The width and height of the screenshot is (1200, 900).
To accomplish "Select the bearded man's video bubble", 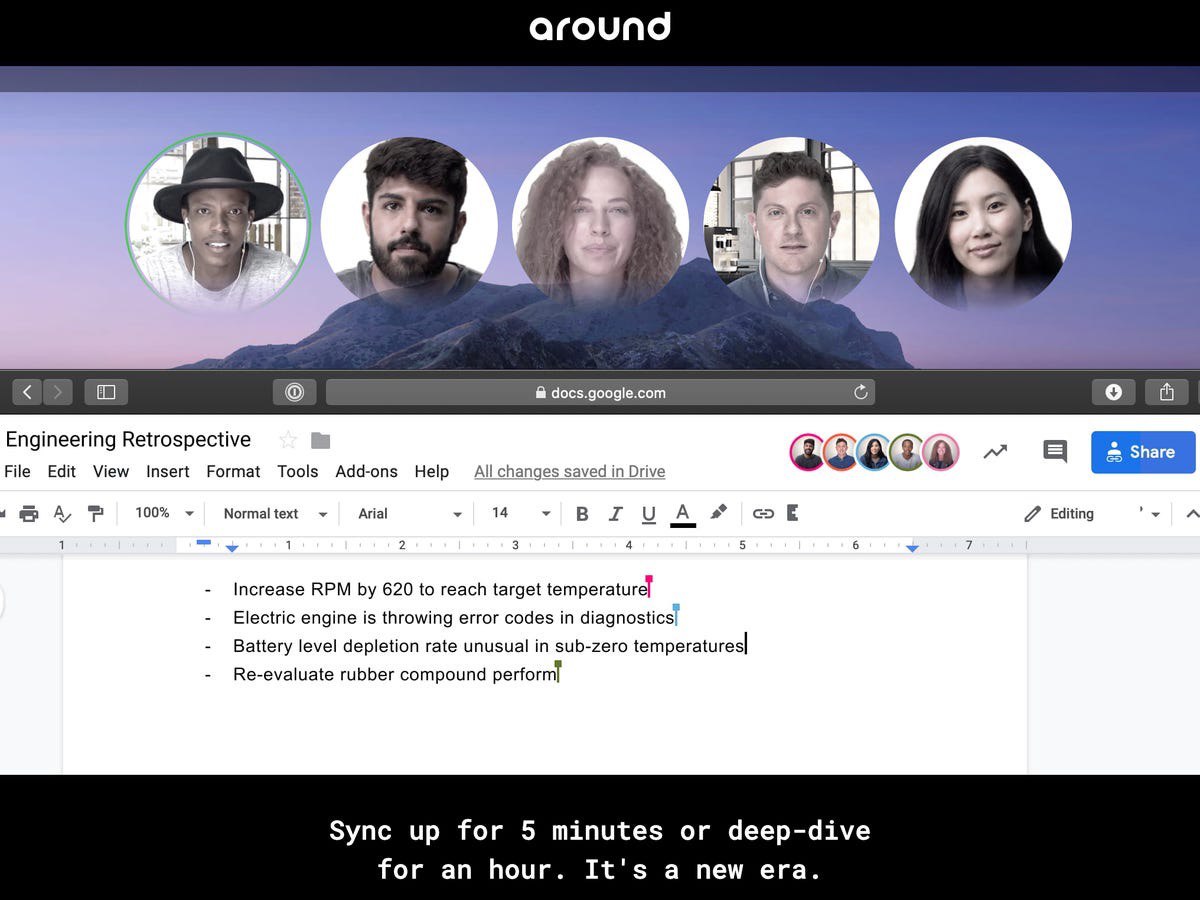I will click(409, 225).
